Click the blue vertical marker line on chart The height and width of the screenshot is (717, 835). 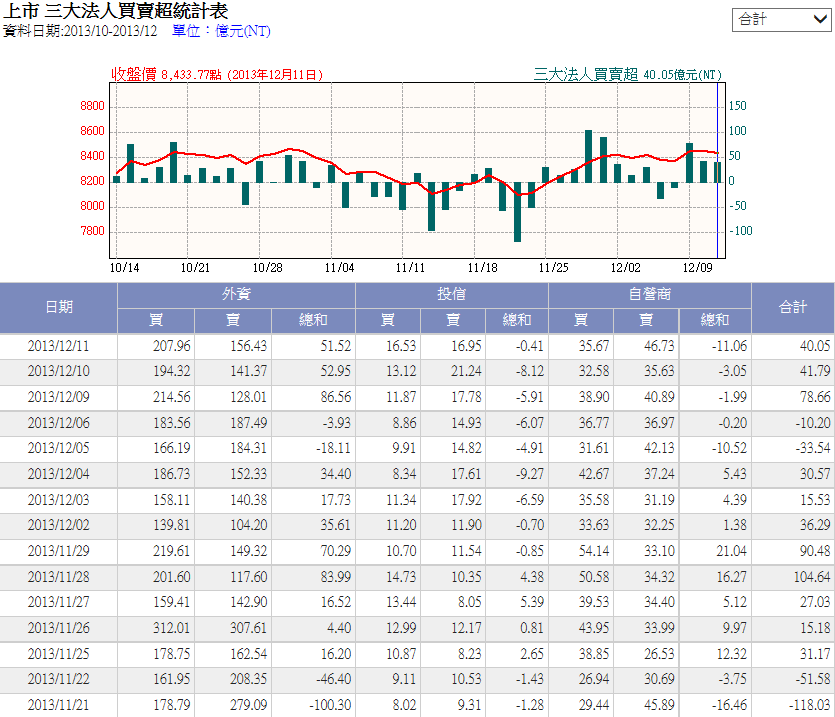point(717,170)
